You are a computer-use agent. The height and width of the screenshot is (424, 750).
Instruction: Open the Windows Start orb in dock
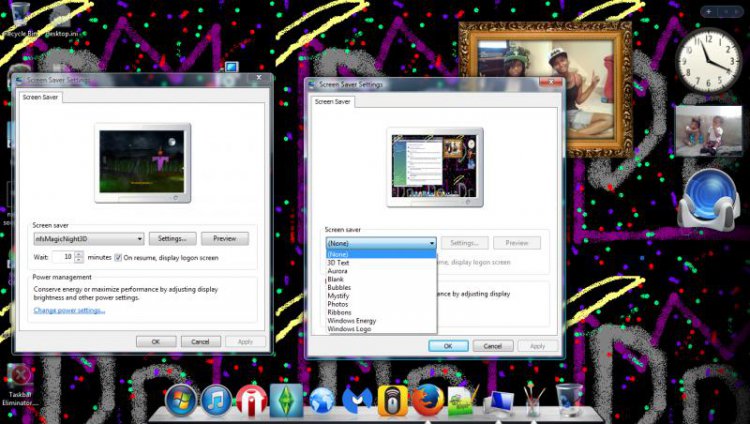point(181,400)
